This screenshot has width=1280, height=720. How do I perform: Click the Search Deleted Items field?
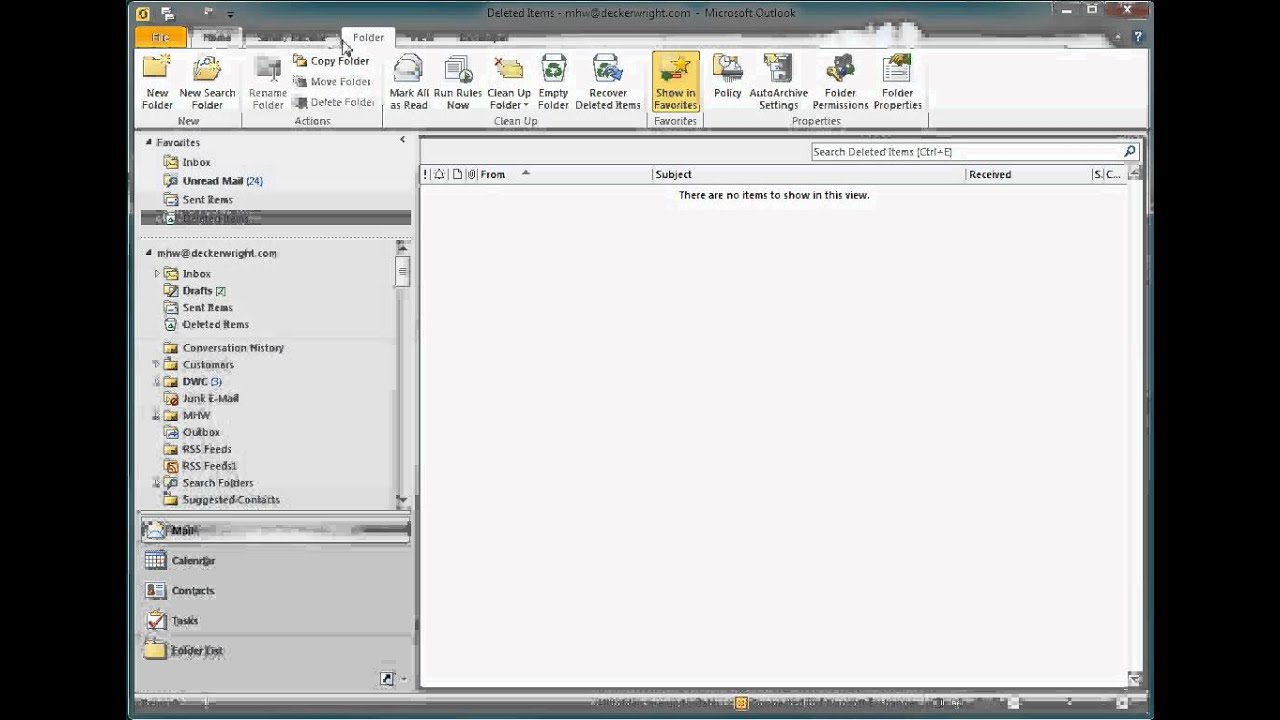point(966,152)
